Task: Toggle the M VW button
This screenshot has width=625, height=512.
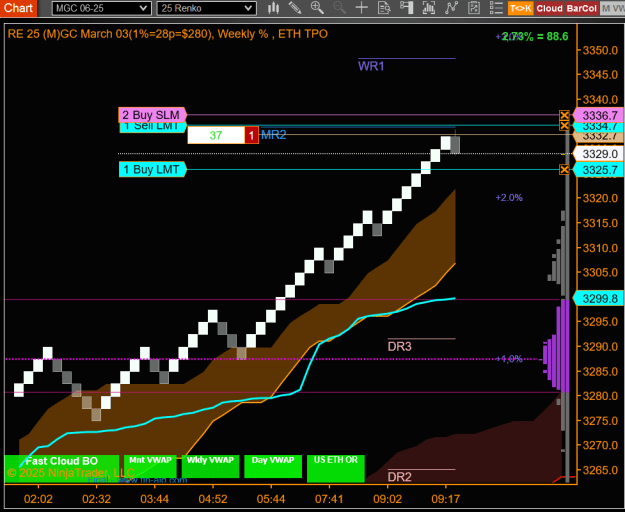Action: coord(612,8)
